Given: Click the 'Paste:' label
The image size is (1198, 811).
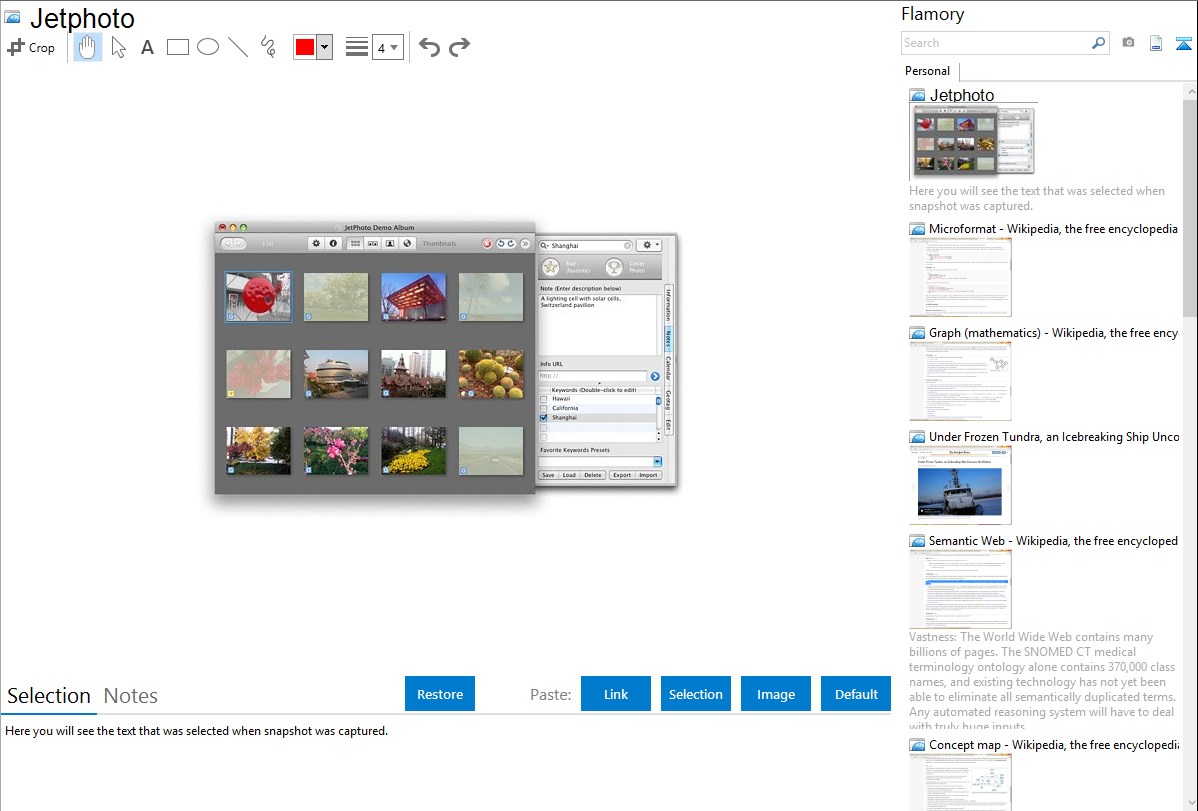Looking at the screenshot, I should (x=550, y=694).
